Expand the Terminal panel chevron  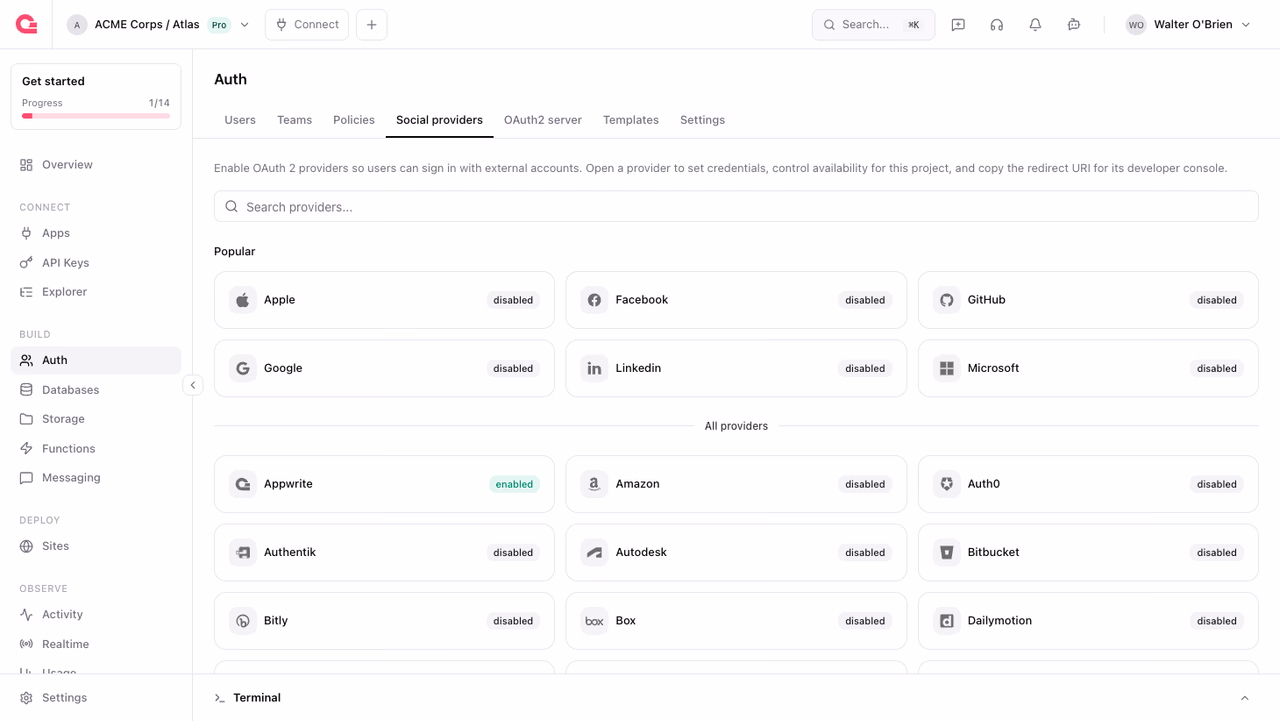[x=1245, y=698]
